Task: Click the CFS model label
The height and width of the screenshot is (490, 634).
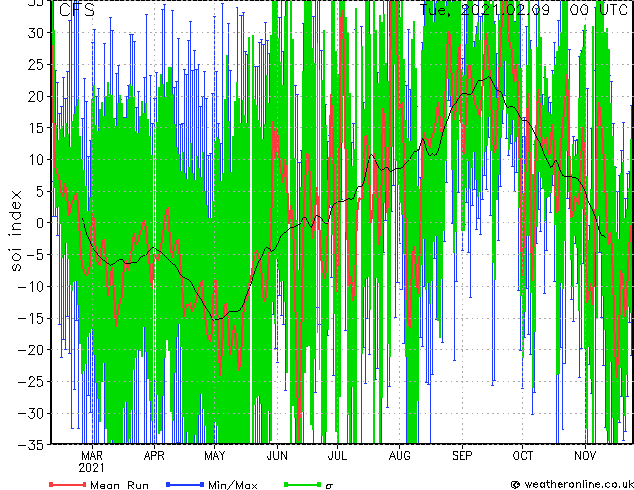Action: tap(77, 10)
